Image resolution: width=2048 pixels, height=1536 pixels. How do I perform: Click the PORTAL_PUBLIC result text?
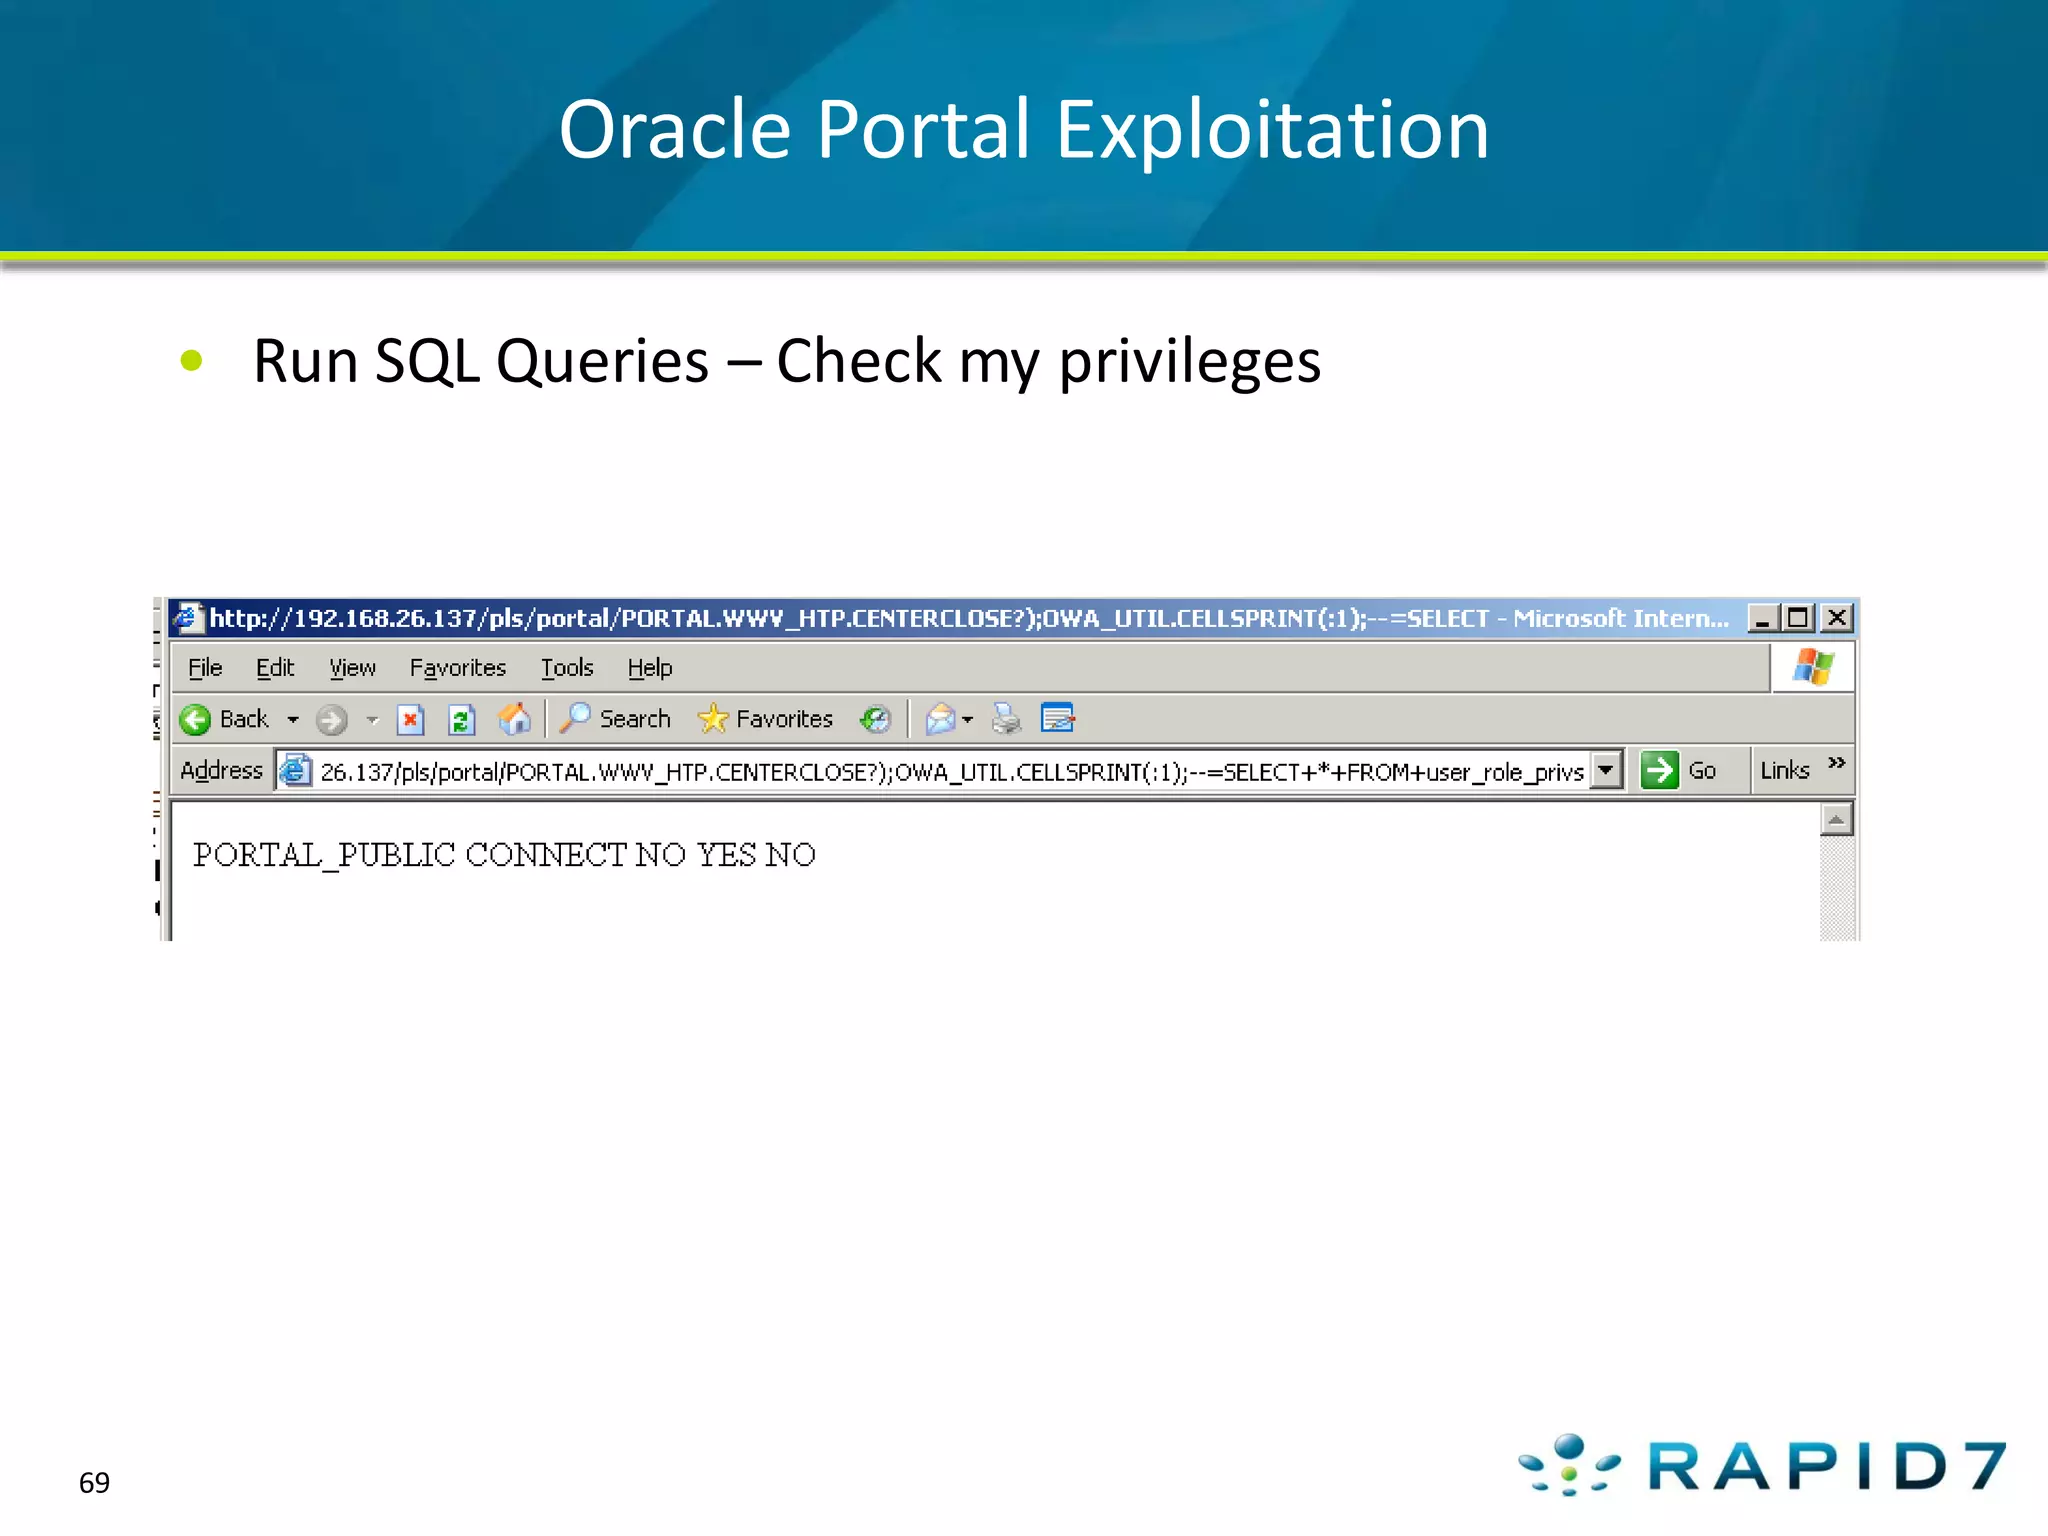pyautogui.click(x=324, y=856)
